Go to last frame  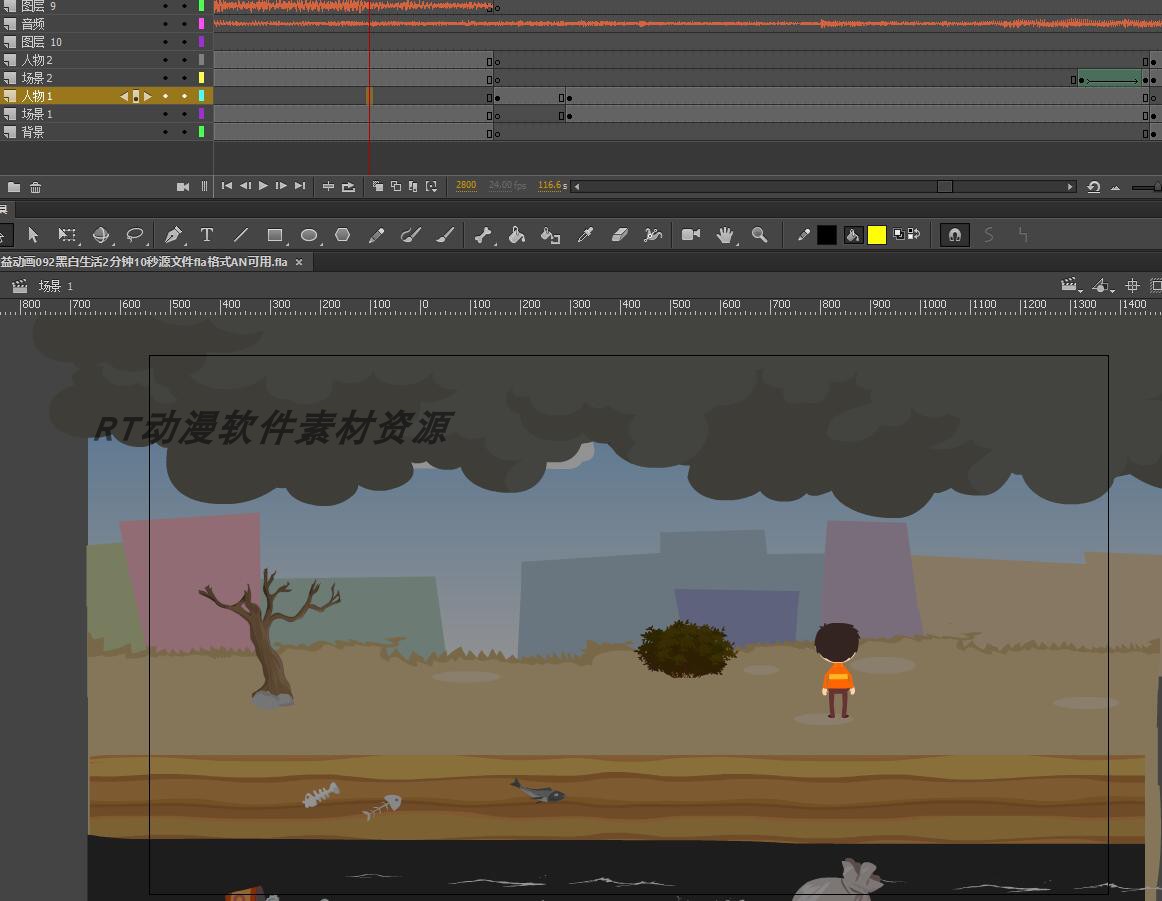coord(299,186)
